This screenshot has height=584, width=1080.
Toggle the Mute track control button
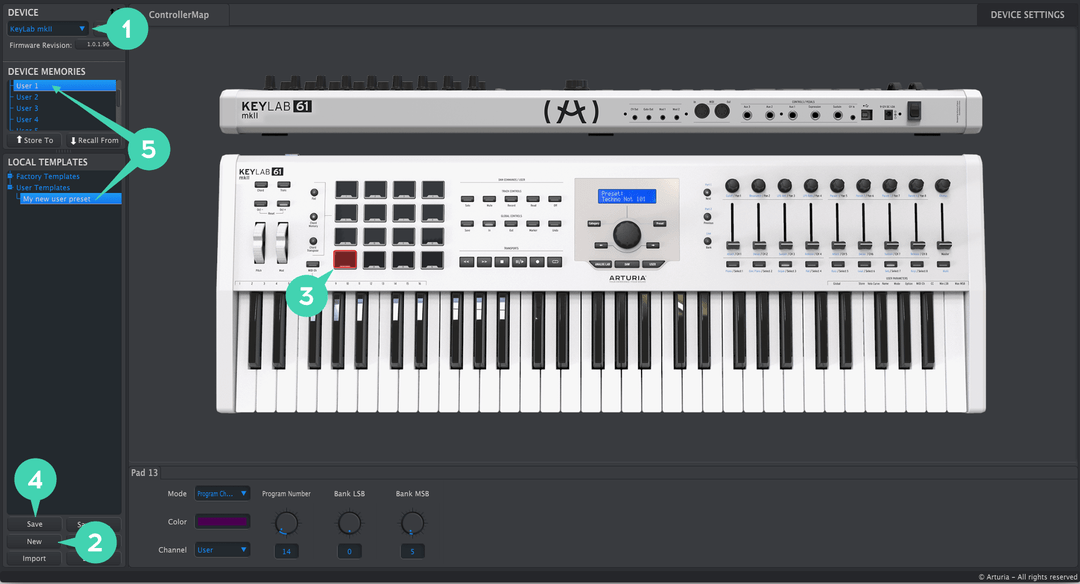[x=489, y=199]
